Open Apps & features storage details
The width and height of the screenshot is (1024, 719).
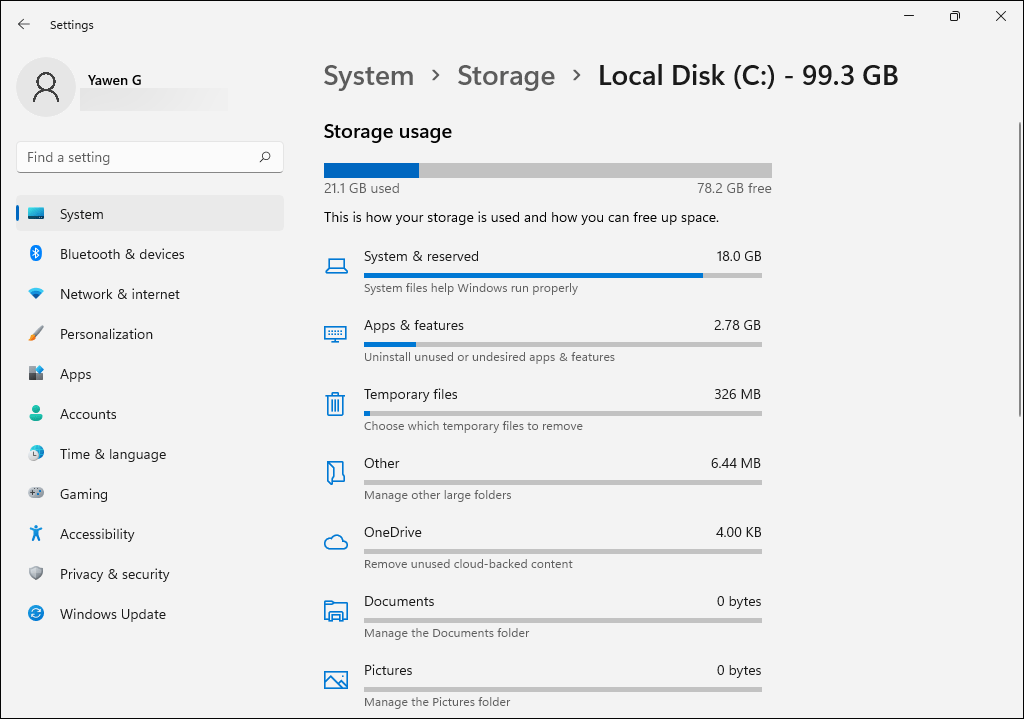click(x=543, y=340)
